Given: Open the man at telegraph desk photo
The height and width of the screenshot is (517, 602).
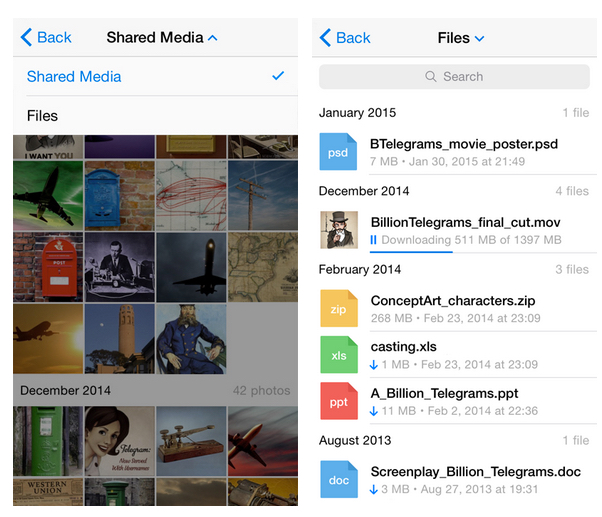Looking at the screenshot, I should click(x=120, y=267).
